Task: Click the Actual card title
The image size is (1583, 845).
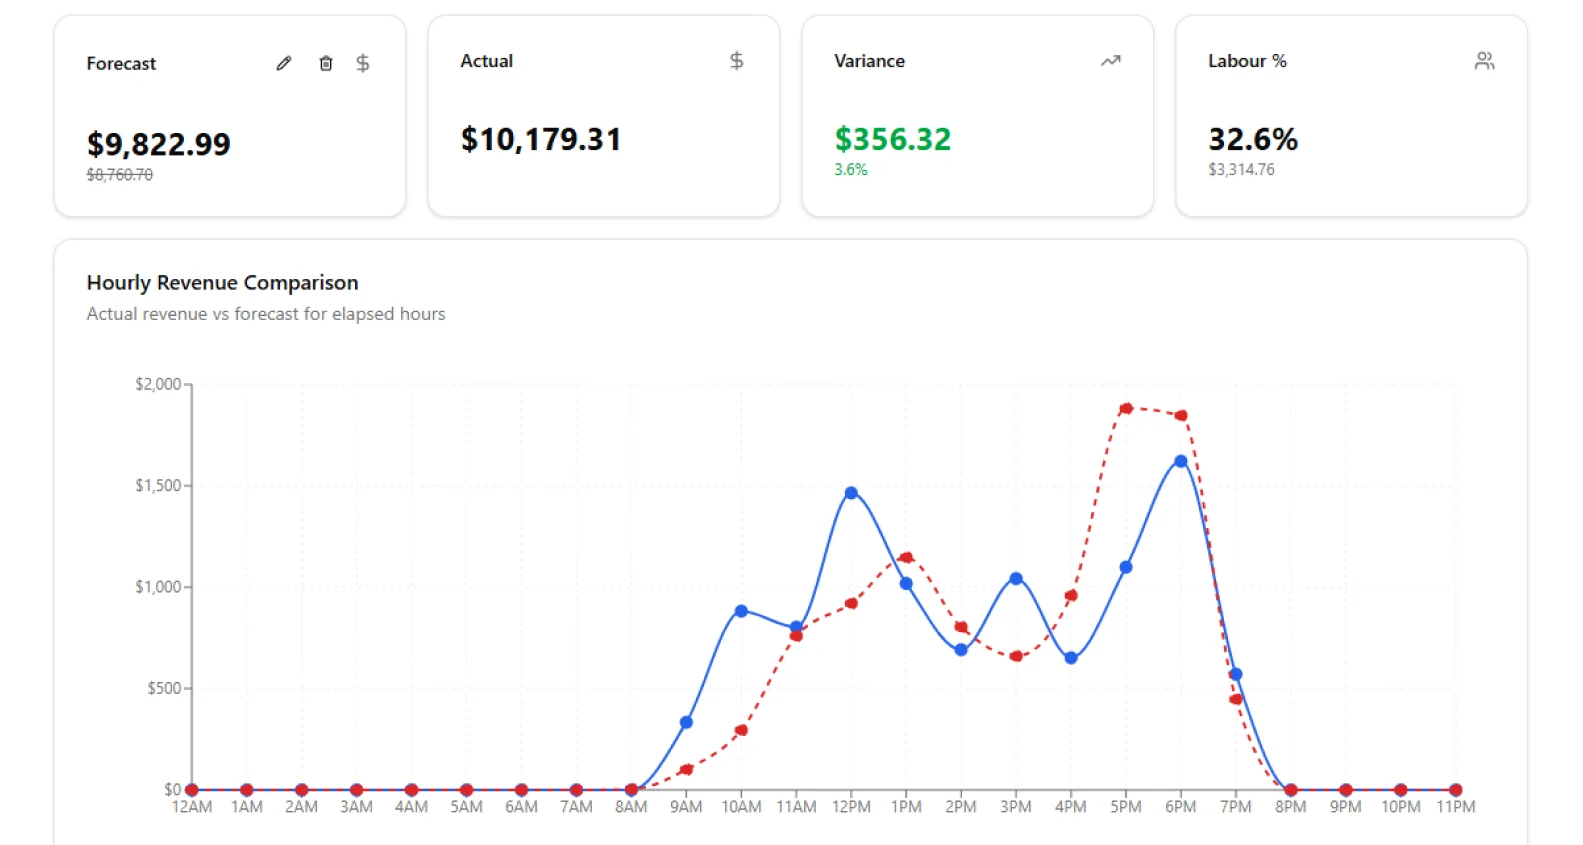Action: coord(486,61)
